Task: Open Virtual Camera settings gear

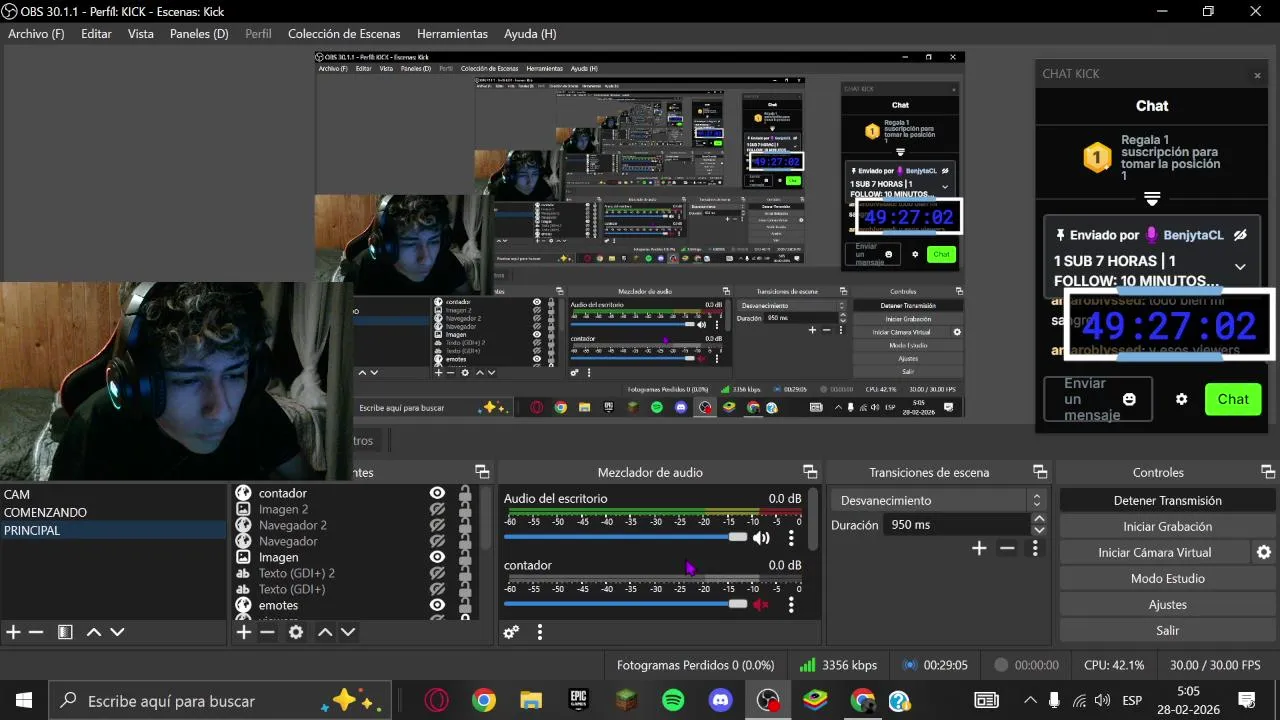Action: coord(1264,552)
